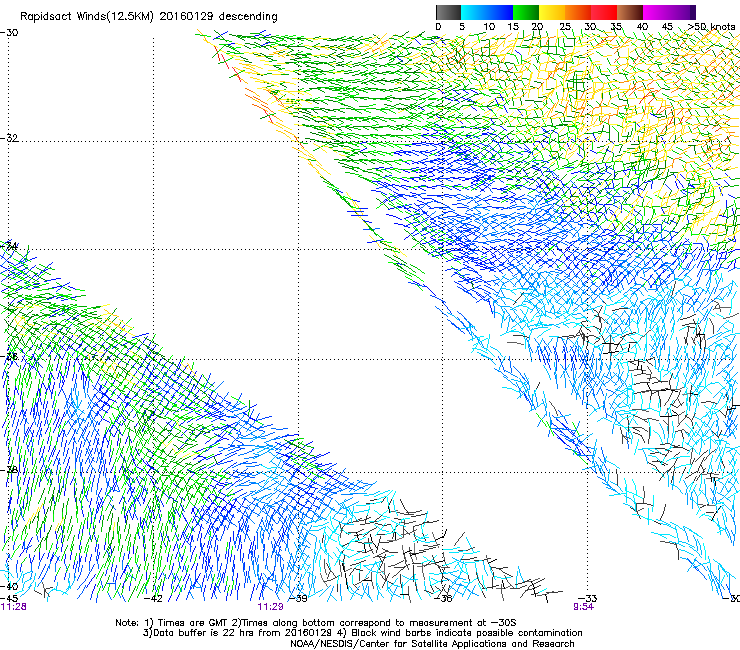Click the 'Note: 1) Times are GMT' line
This screenshot has width=740, height=650.
click(316, 623)
